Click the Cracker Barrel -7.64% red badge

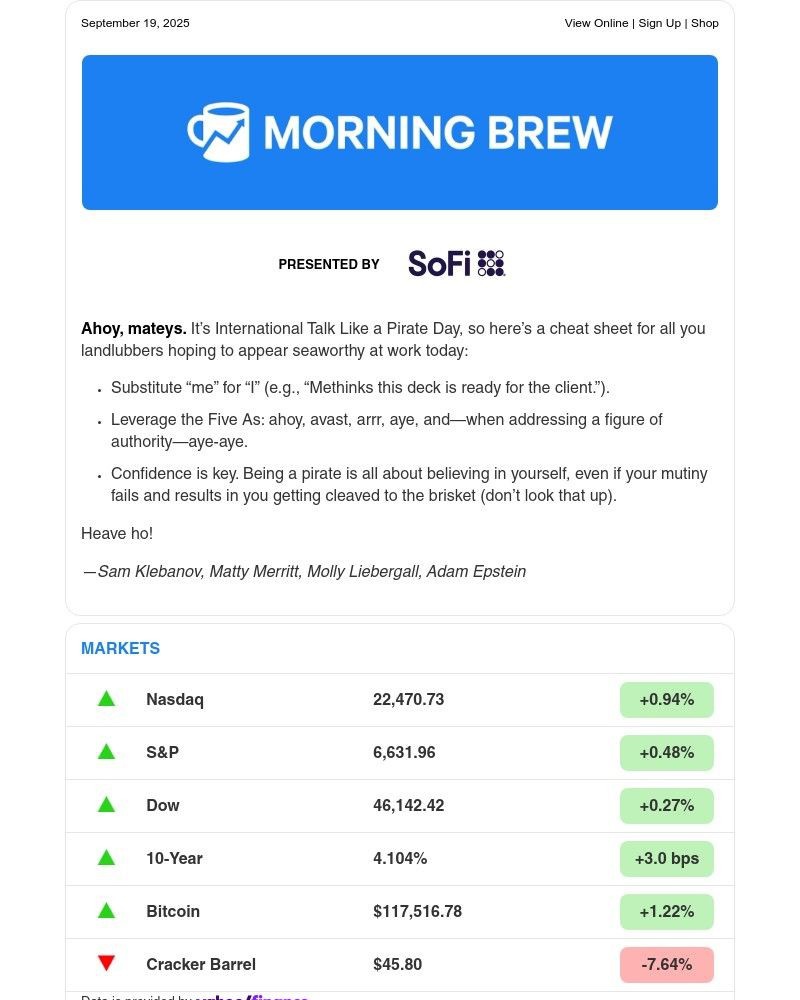click(x=666, y=965)
